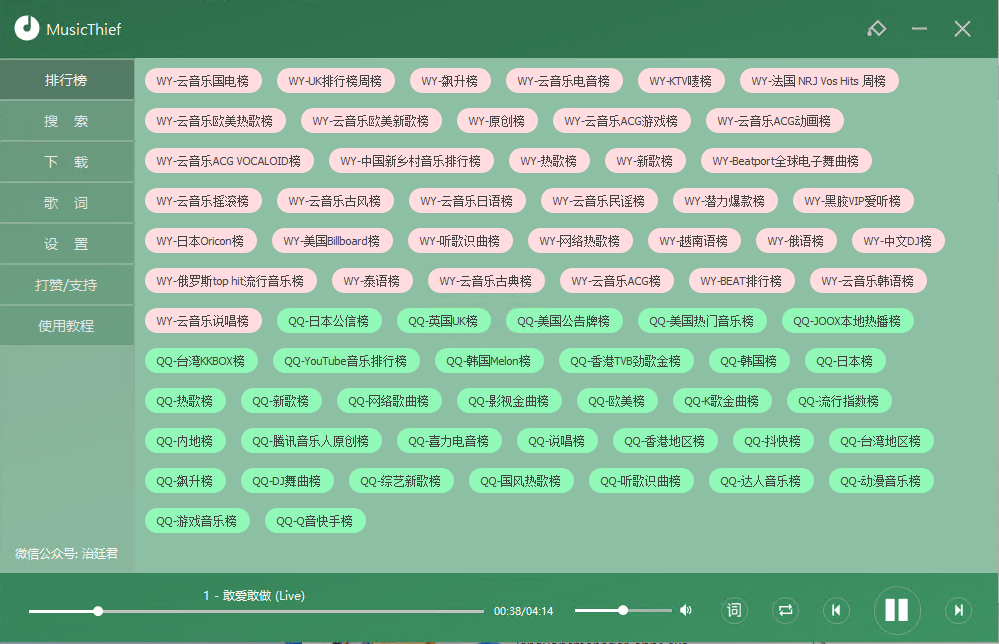The width and height of the screenshot is (999, 644).
Task: Skip to next track
Action: click(x=958, y=610)
